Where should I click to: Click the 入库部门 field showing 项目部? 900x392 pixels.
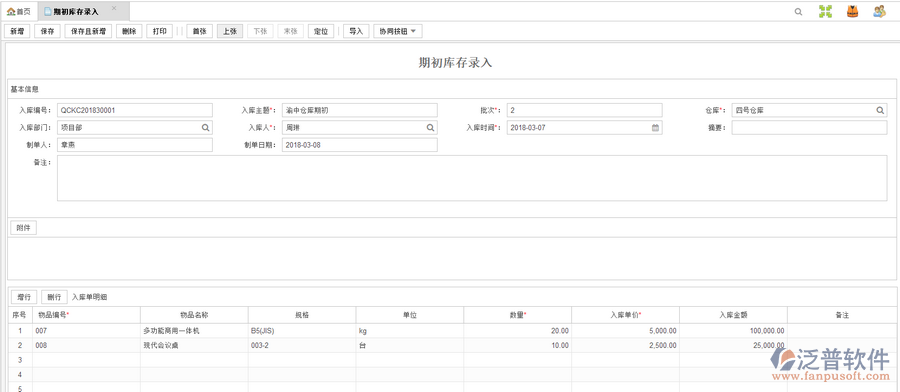click(x=135, y=128)
